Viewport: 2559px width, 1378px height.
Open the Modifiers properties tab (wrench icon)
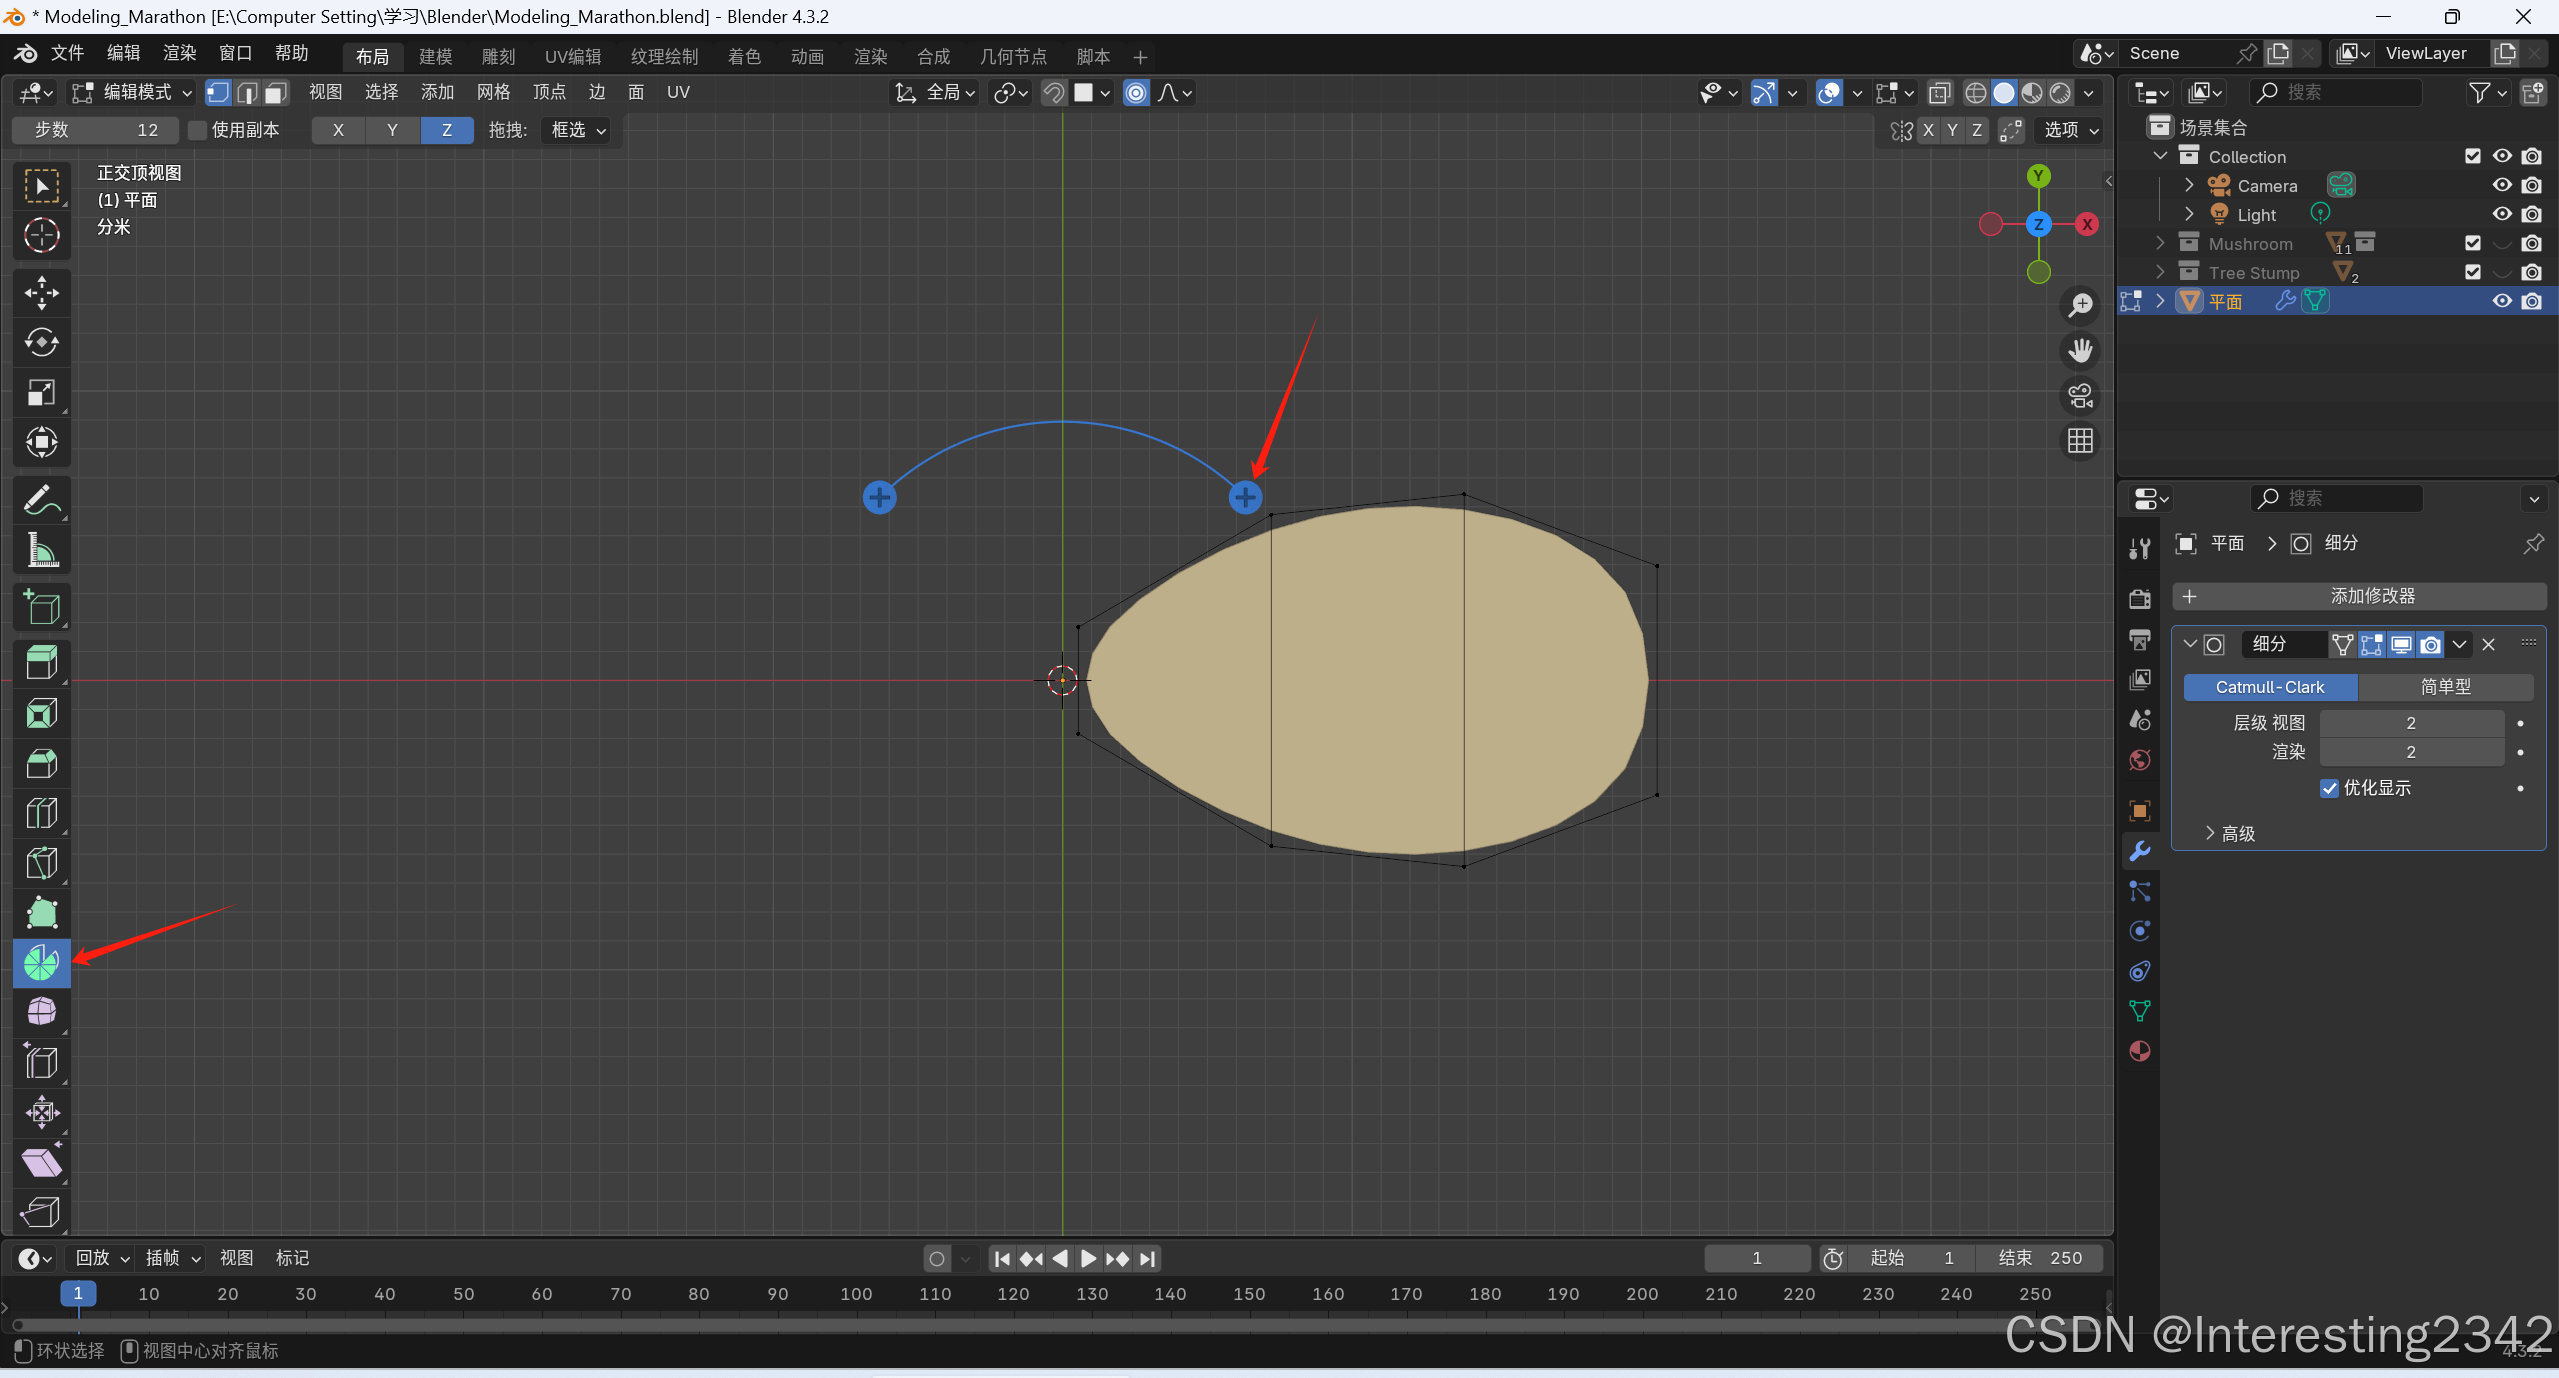point(2140,851)
